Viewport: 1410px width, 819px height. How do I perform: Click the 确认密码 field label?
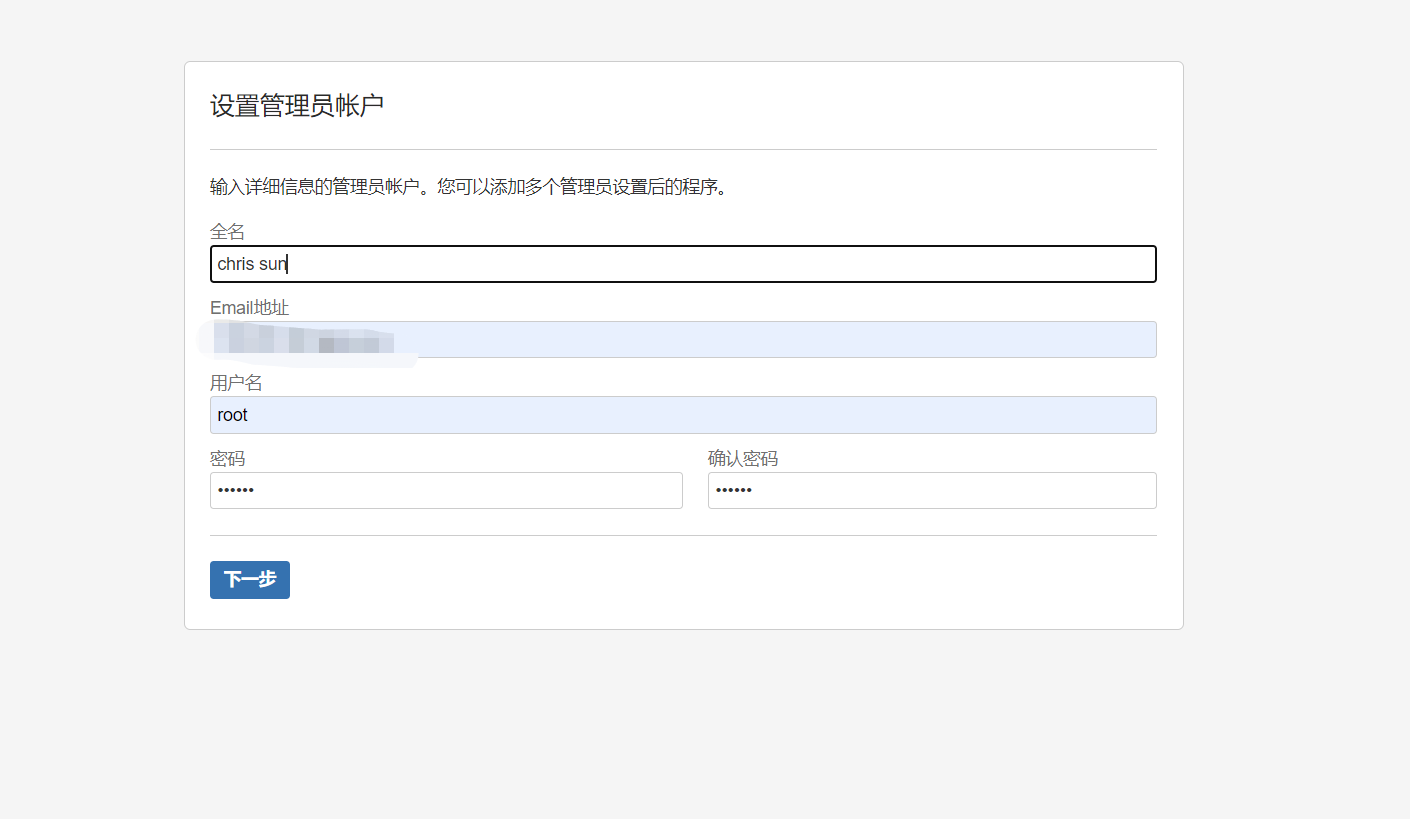[x=742, y=458]
